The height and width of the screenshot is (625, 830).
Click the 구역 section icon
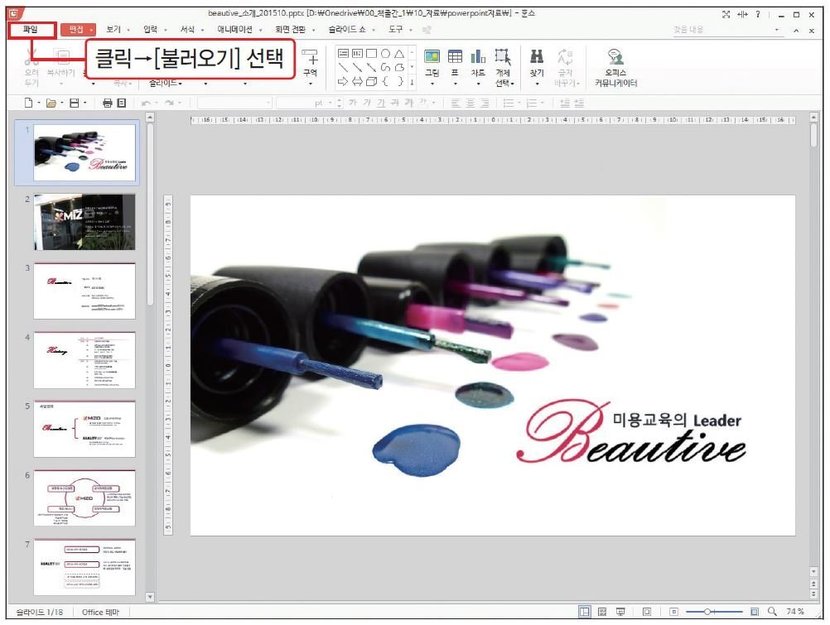point(311,57)
